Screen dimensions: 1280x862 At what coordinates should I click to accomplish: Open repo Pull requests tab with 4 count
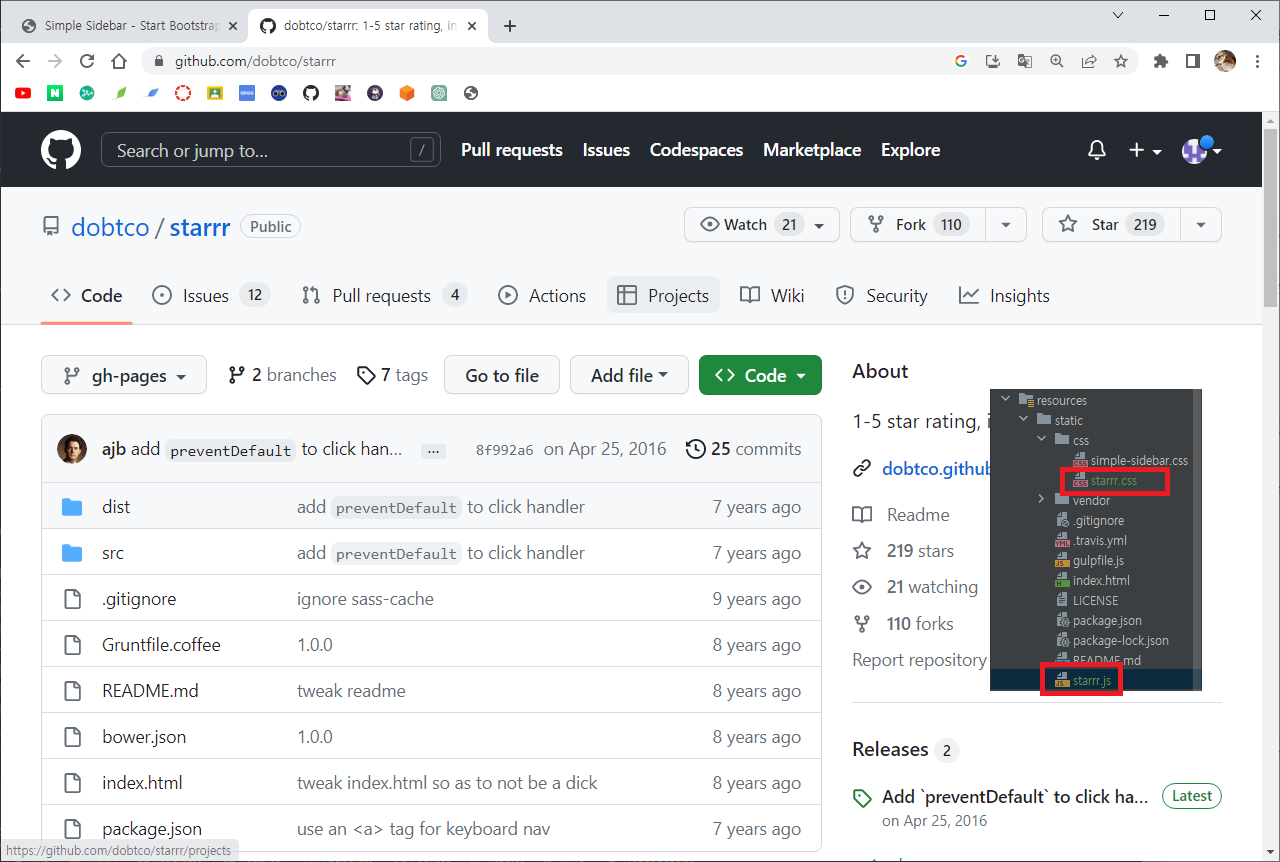pyautogui.click(x=384, y=296)
